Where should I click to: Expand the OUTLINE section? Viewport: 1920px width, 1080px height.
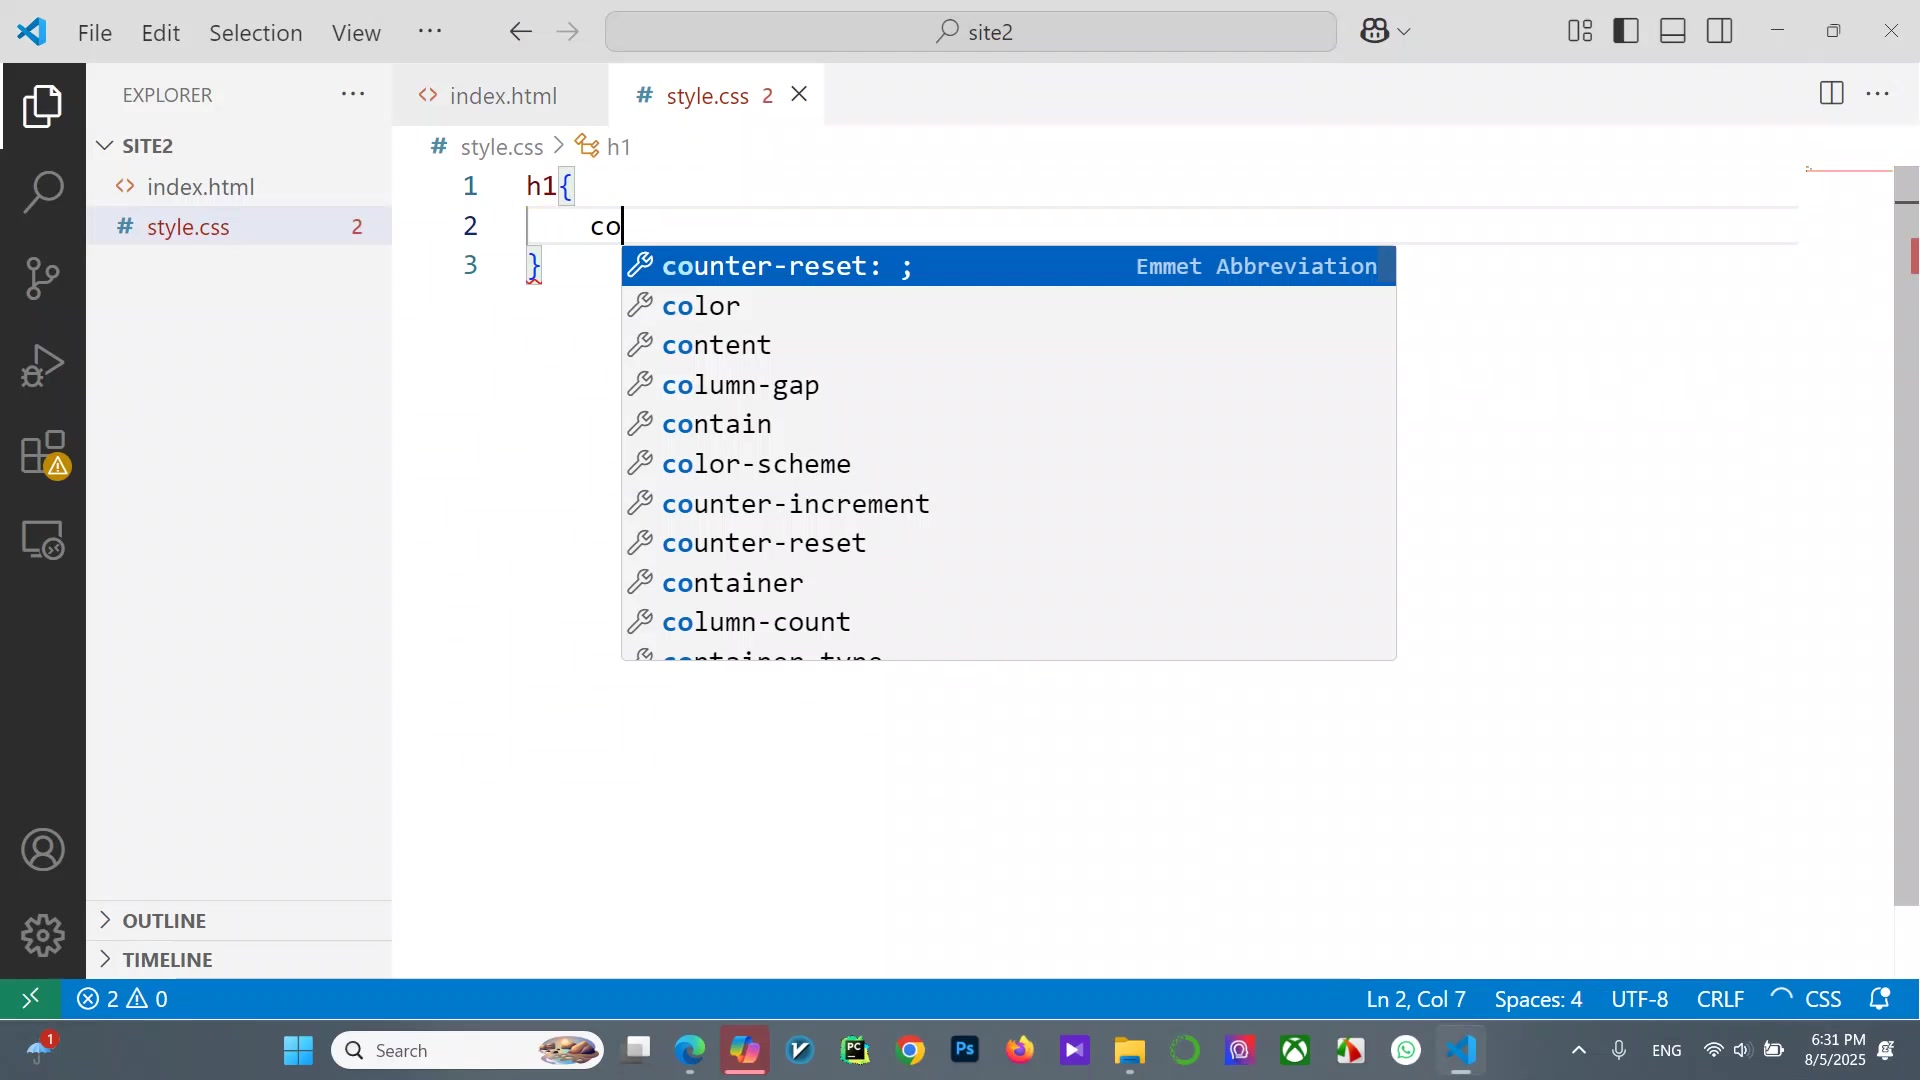pyautogui.click(x=164, y=920)
